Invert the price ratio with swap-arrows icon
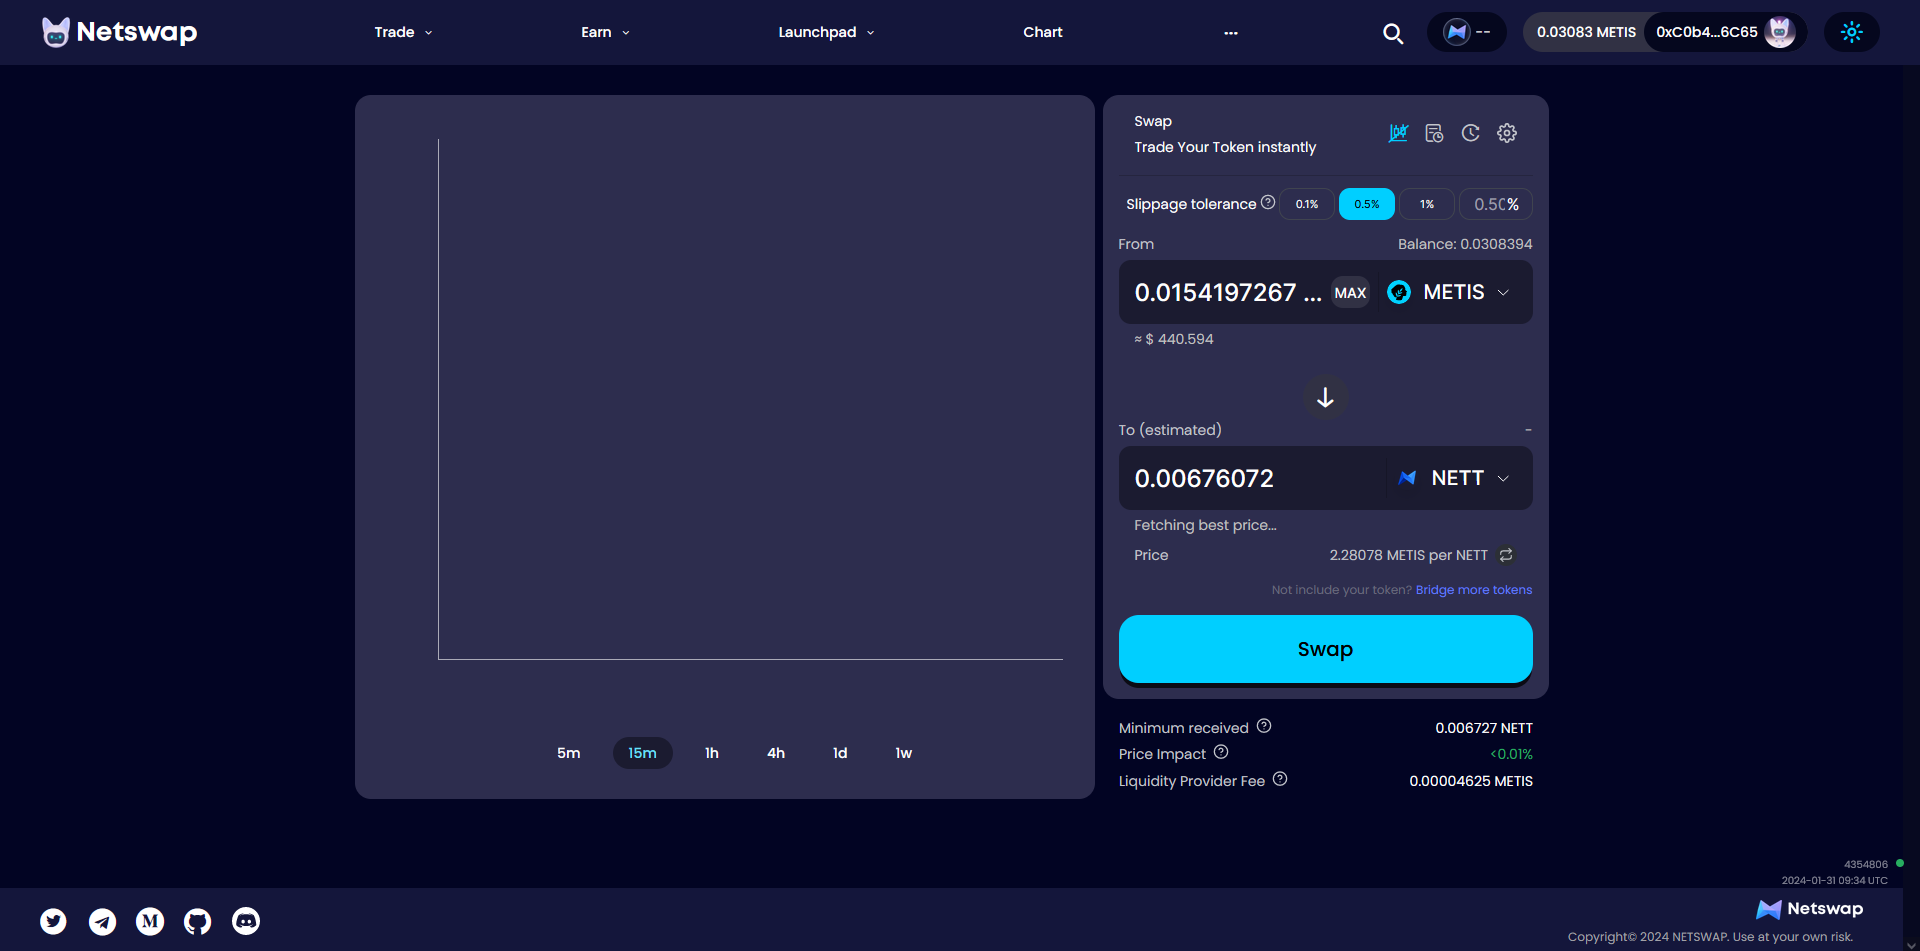This screenshot has width=1920, height=951. [x=1506, y=555]
